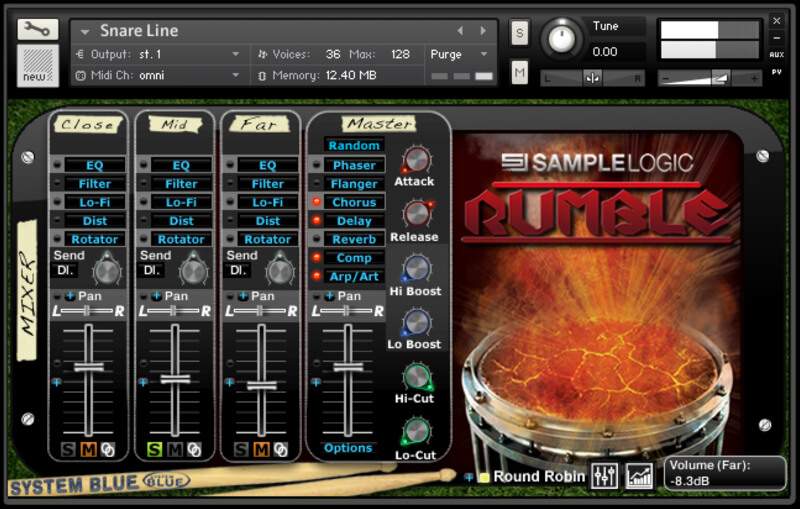Open Close channel DI. send selector
The width and height of the screenshot is (800, 509).
click(65, 270)
